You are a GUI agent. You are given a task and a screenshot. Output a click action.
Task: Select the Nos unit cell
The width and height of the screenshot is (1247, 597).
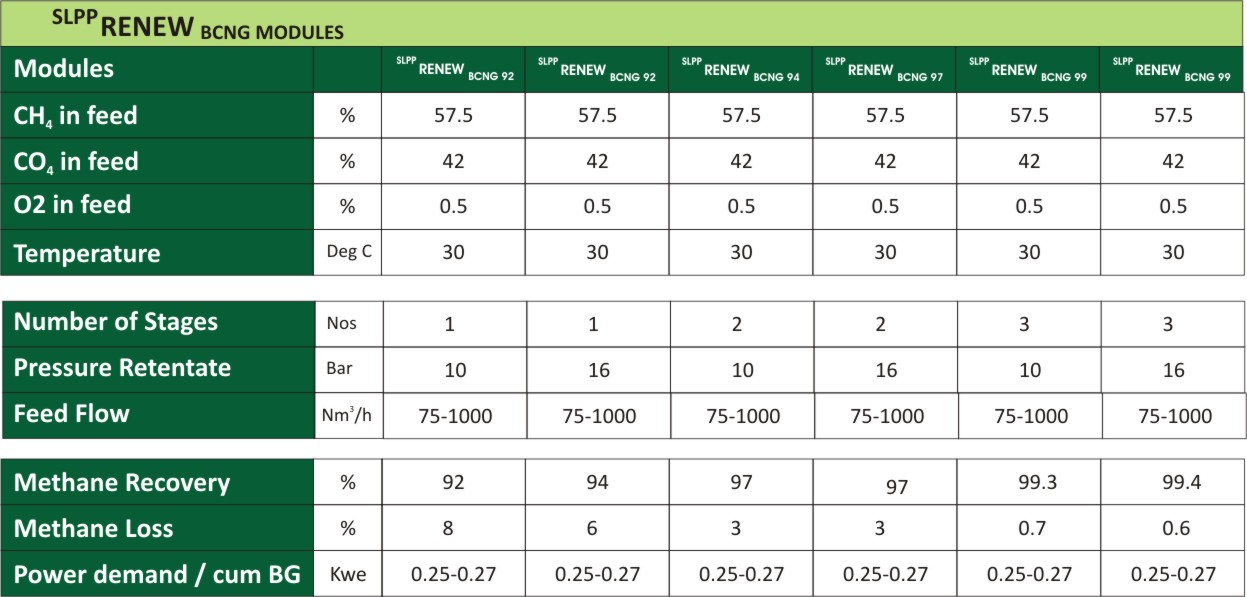click(341, 323)
